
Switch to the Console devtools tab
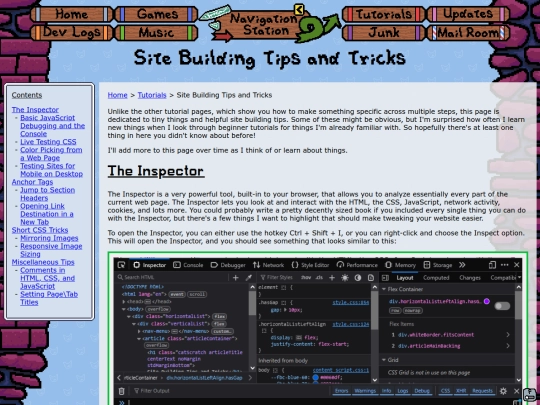tap(188, 265)
